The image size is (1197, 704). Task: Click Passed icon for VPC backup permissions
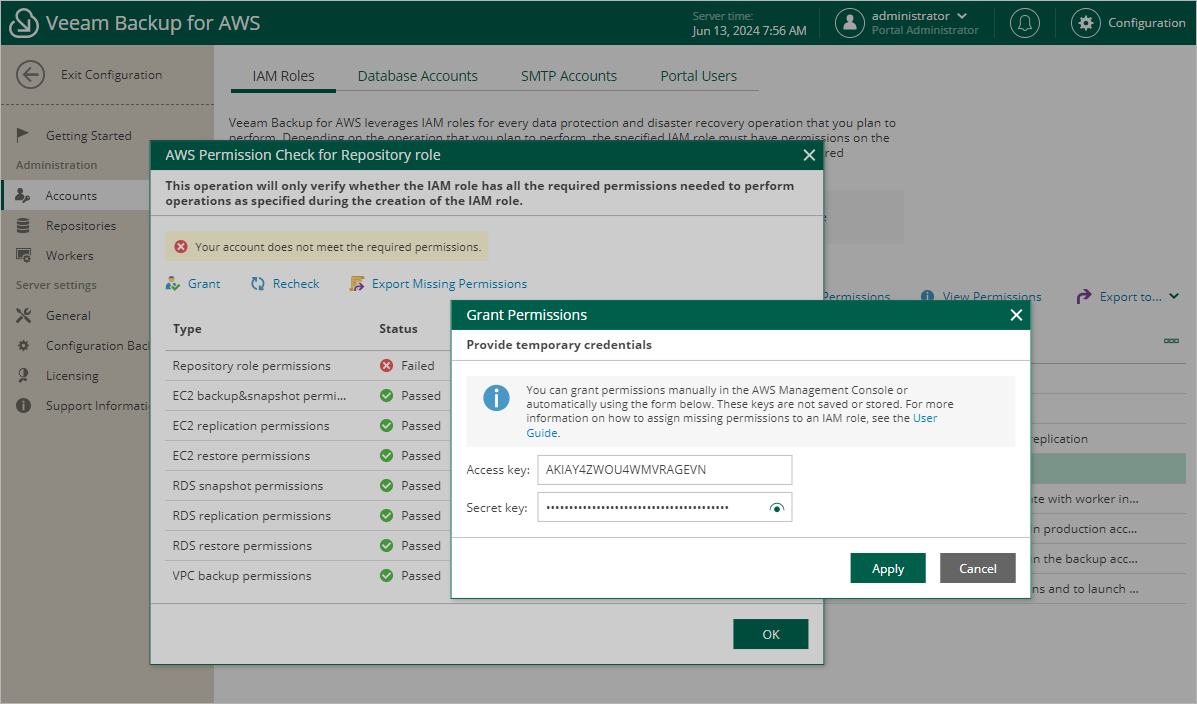click(x=386, y=575)
